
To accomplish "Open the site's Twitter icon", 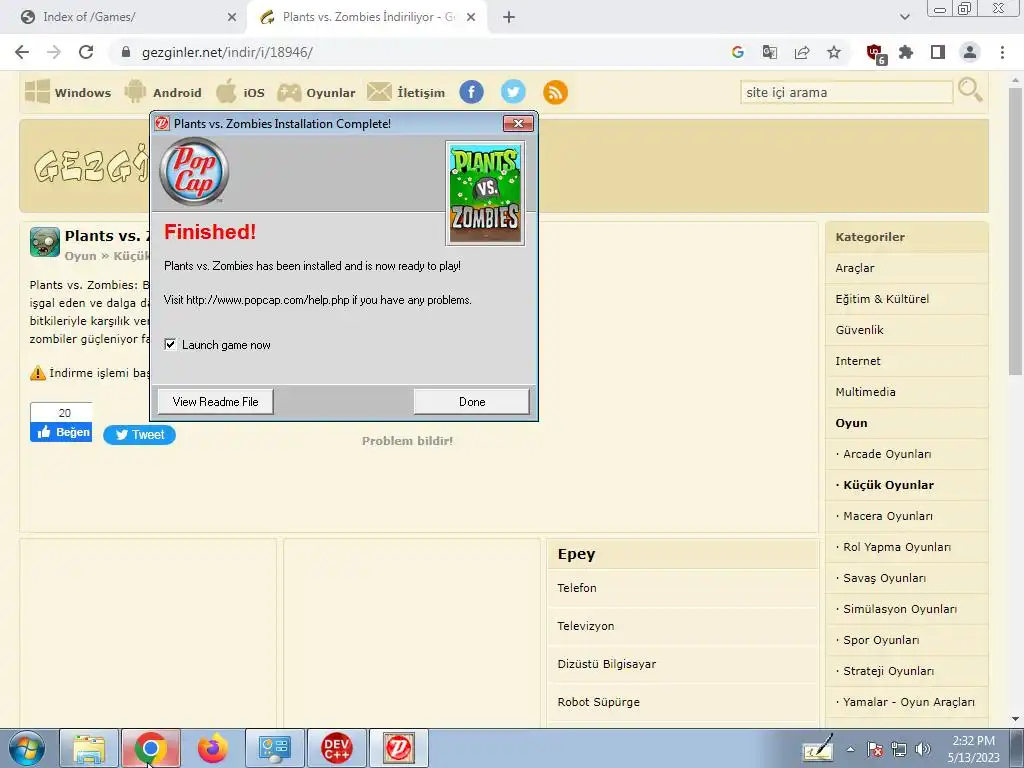I will [x=513, y=92].
